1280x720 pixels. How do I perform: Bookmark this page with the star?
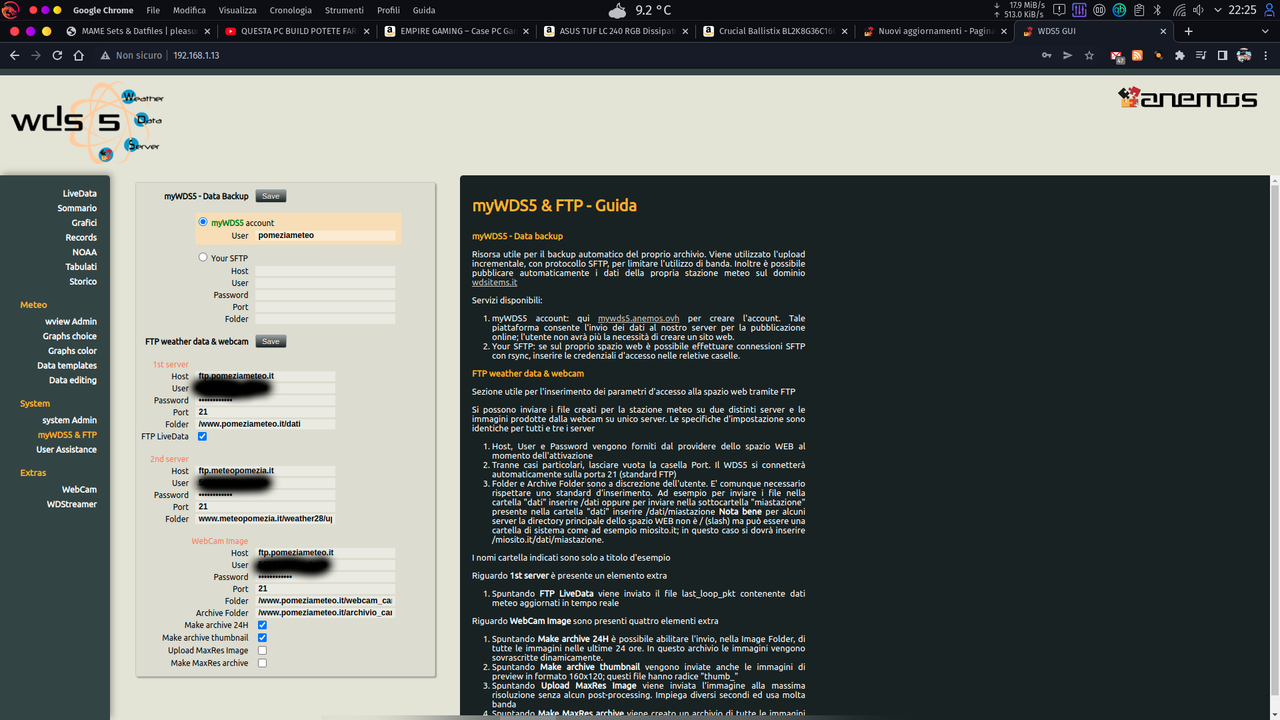pos(1089,55)
